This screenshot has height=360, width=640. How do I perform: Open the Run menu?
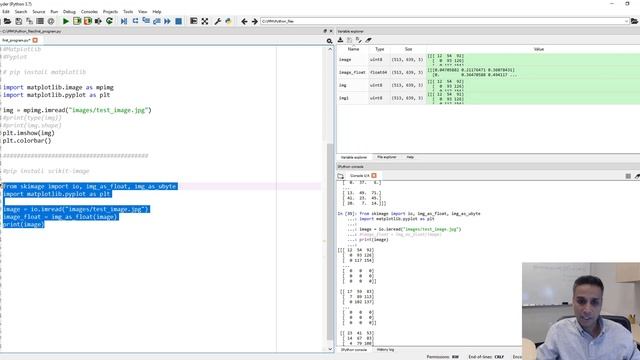pos(54,12)
